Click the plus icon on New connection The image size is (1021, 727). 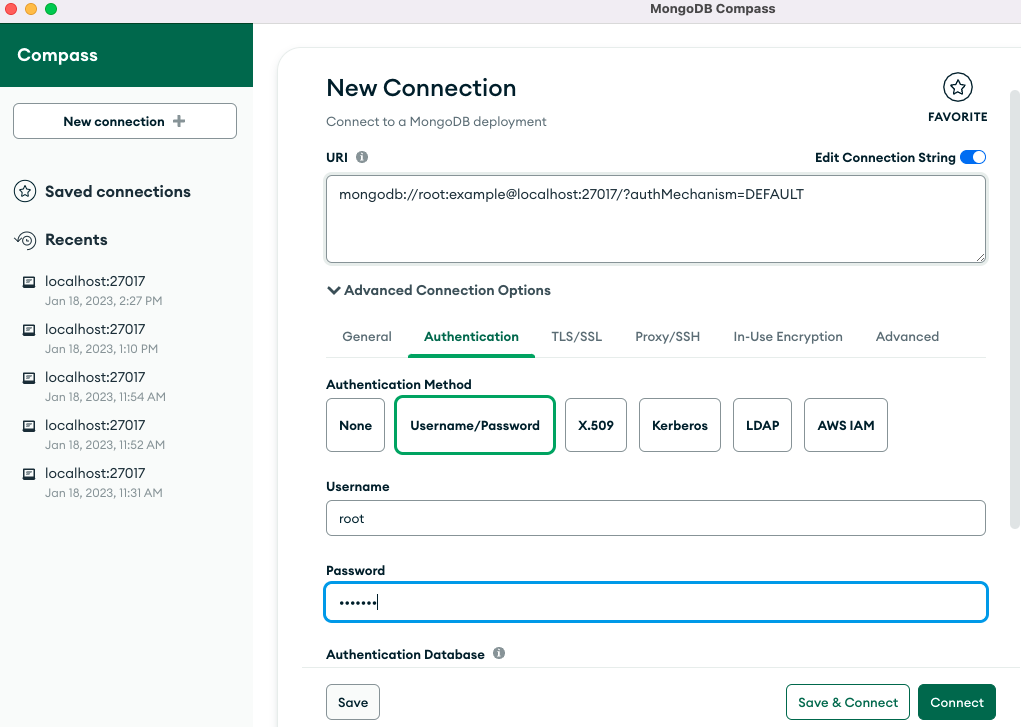coord(179,121)
